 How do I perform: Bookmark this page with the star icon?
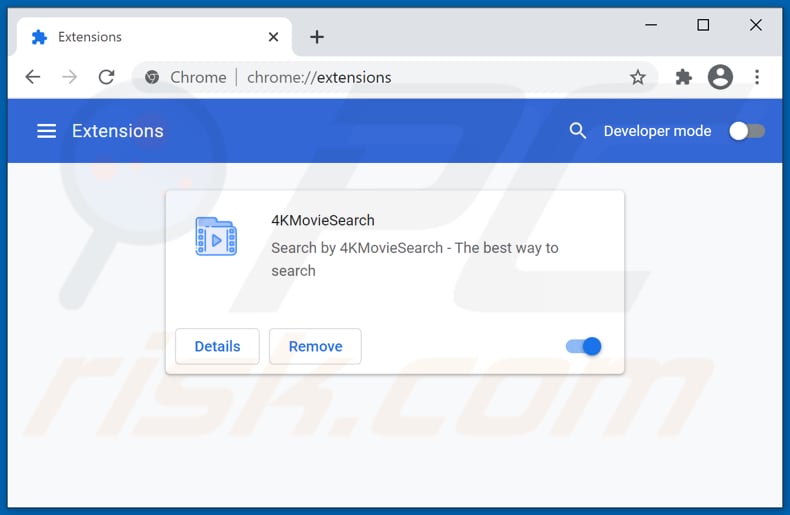tap(638, 77)
